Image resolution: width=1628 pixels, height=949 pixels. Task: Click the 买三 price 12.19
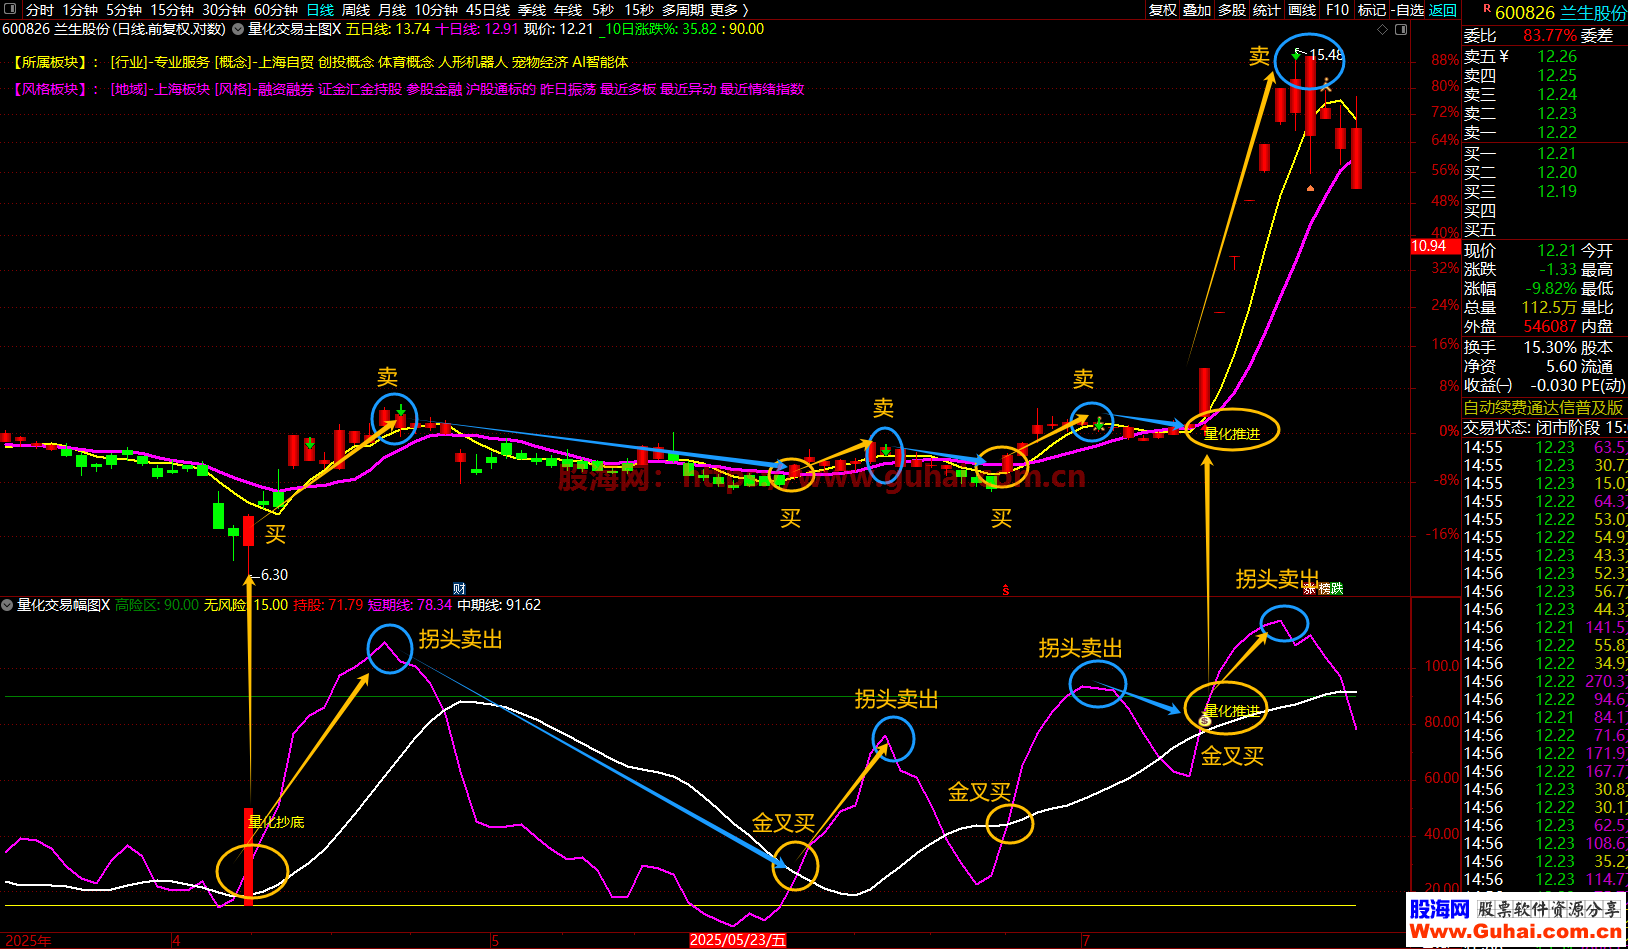click(x=1557, y=192)
